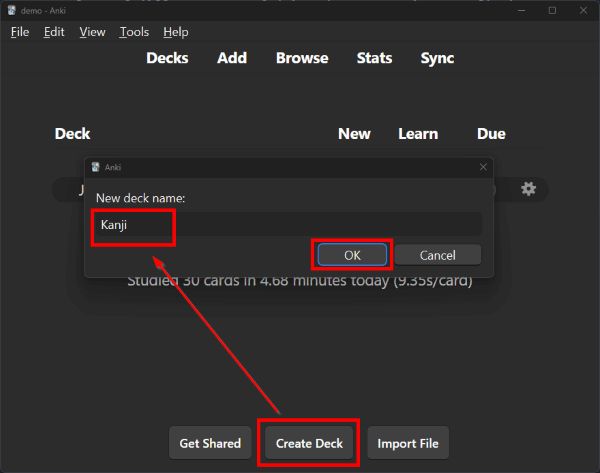Click the Import File button

coord(407,443)
